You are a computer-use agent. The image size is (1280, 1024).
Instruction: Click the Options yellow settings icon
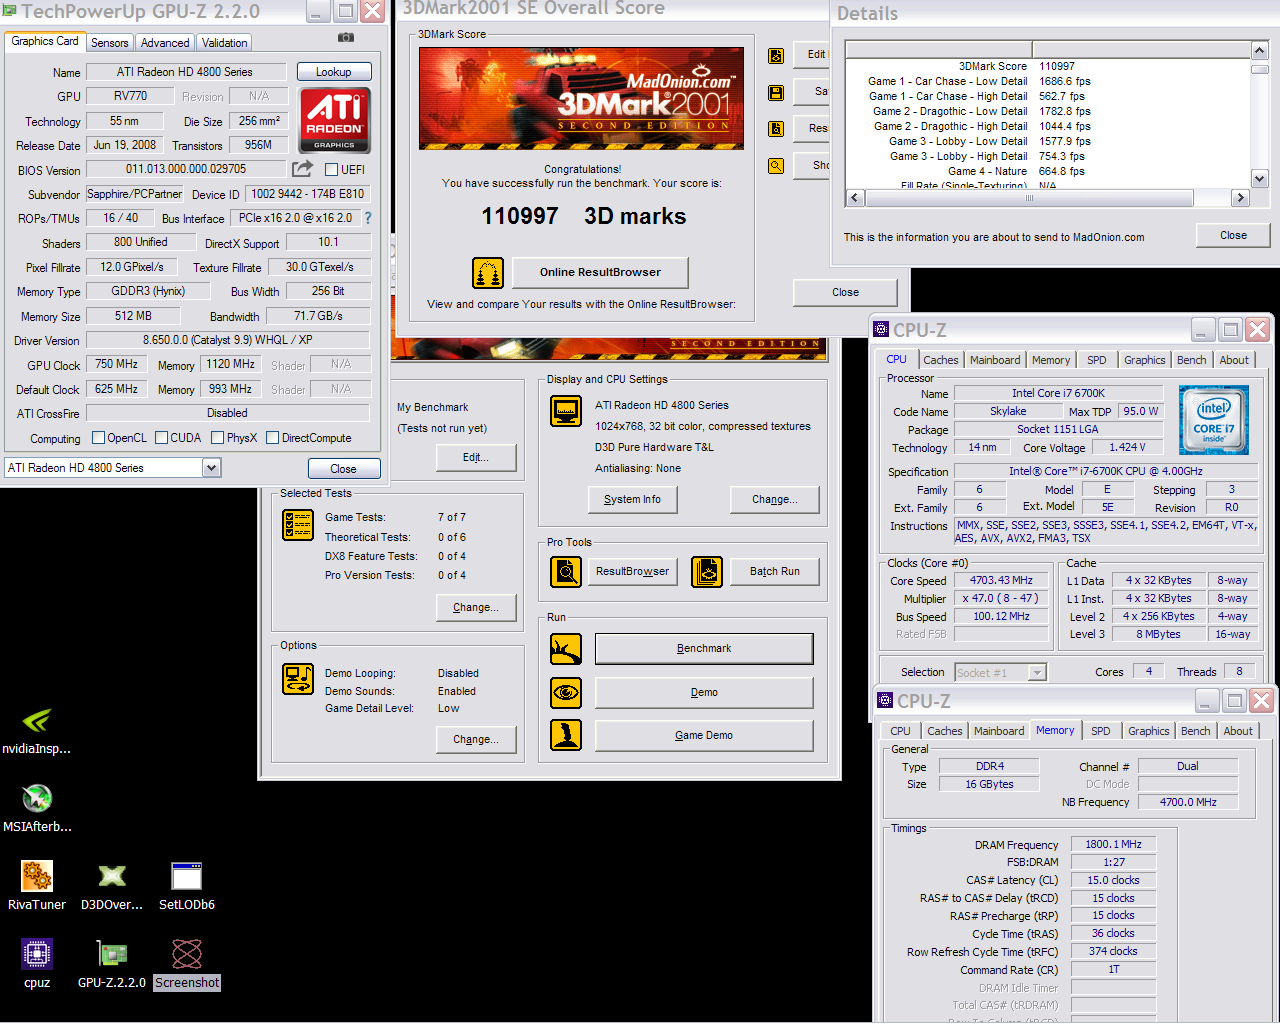(298, 679)
